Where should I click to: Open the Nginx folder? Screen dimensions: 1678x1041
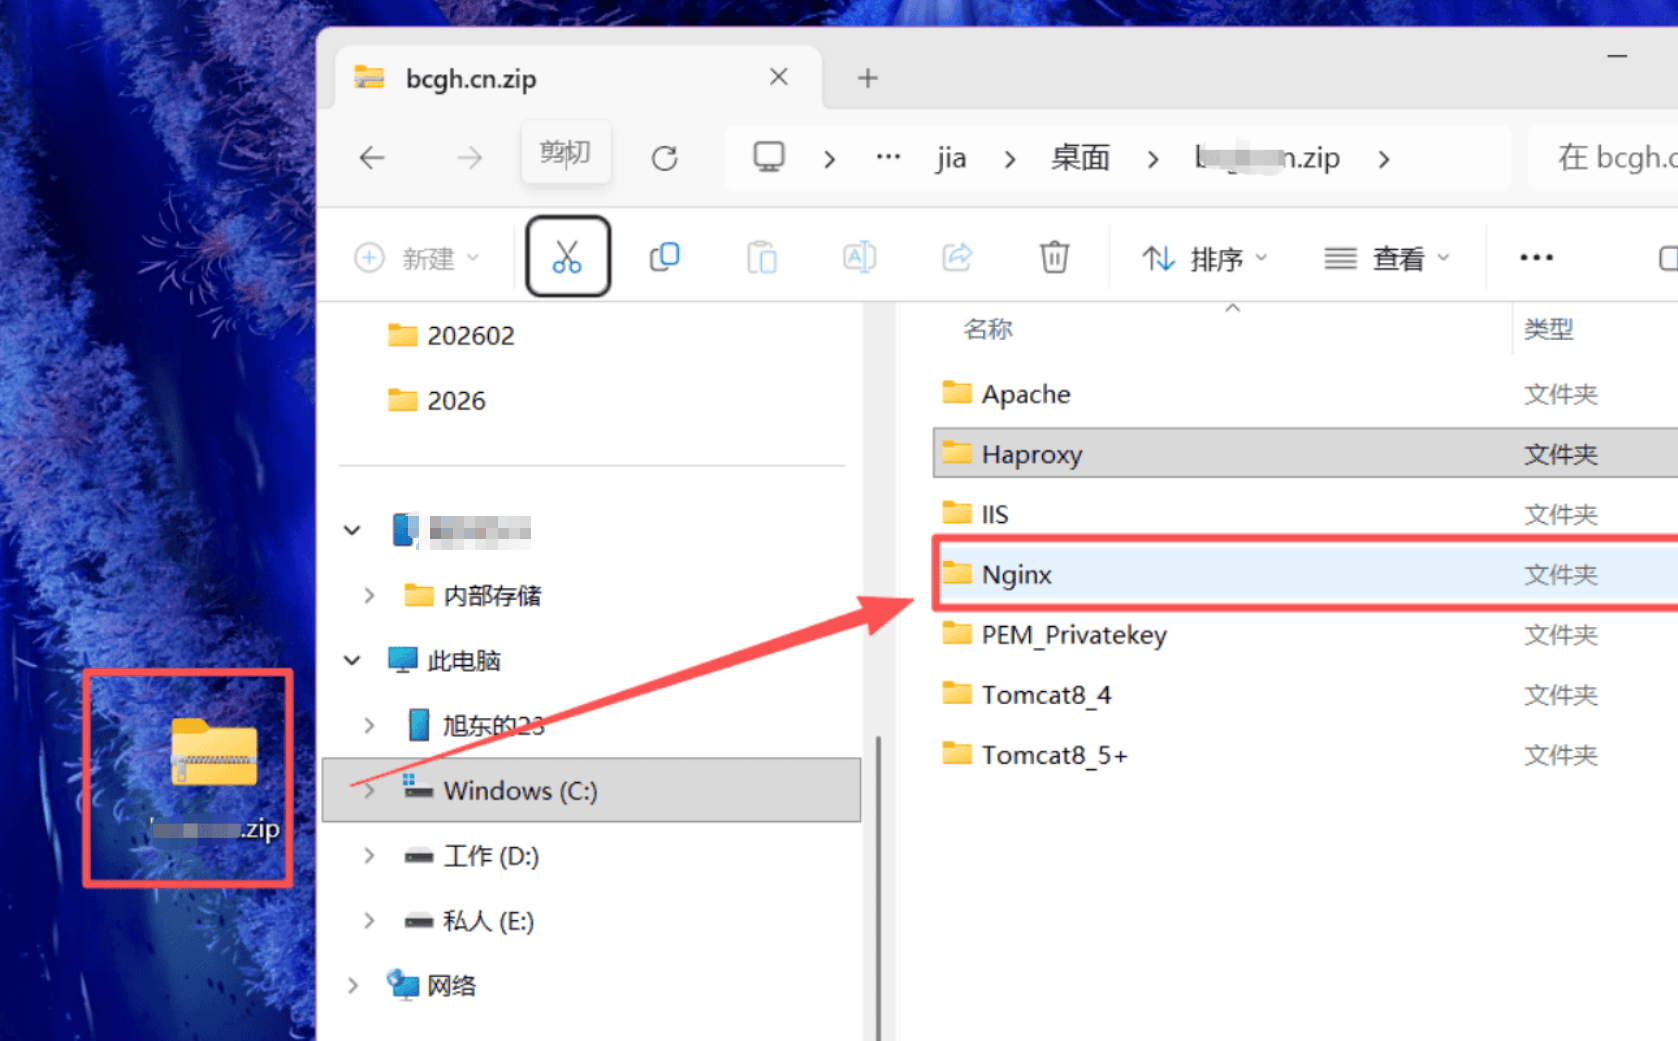pos(1016,575)
